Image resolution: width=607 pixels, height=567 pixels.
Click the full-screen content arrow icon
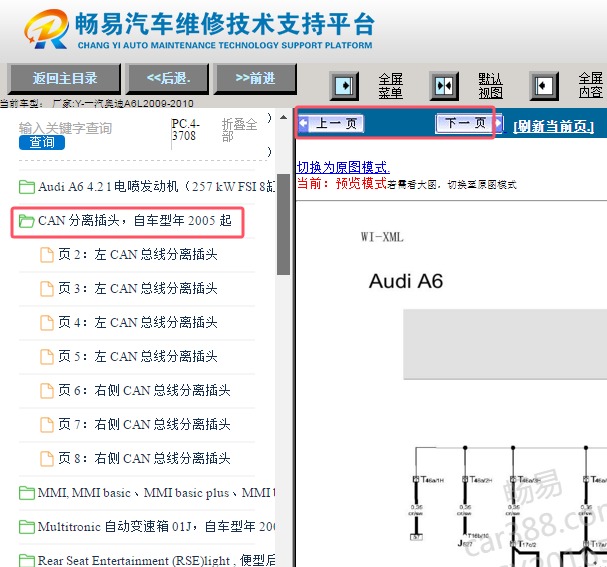(544, 86)
